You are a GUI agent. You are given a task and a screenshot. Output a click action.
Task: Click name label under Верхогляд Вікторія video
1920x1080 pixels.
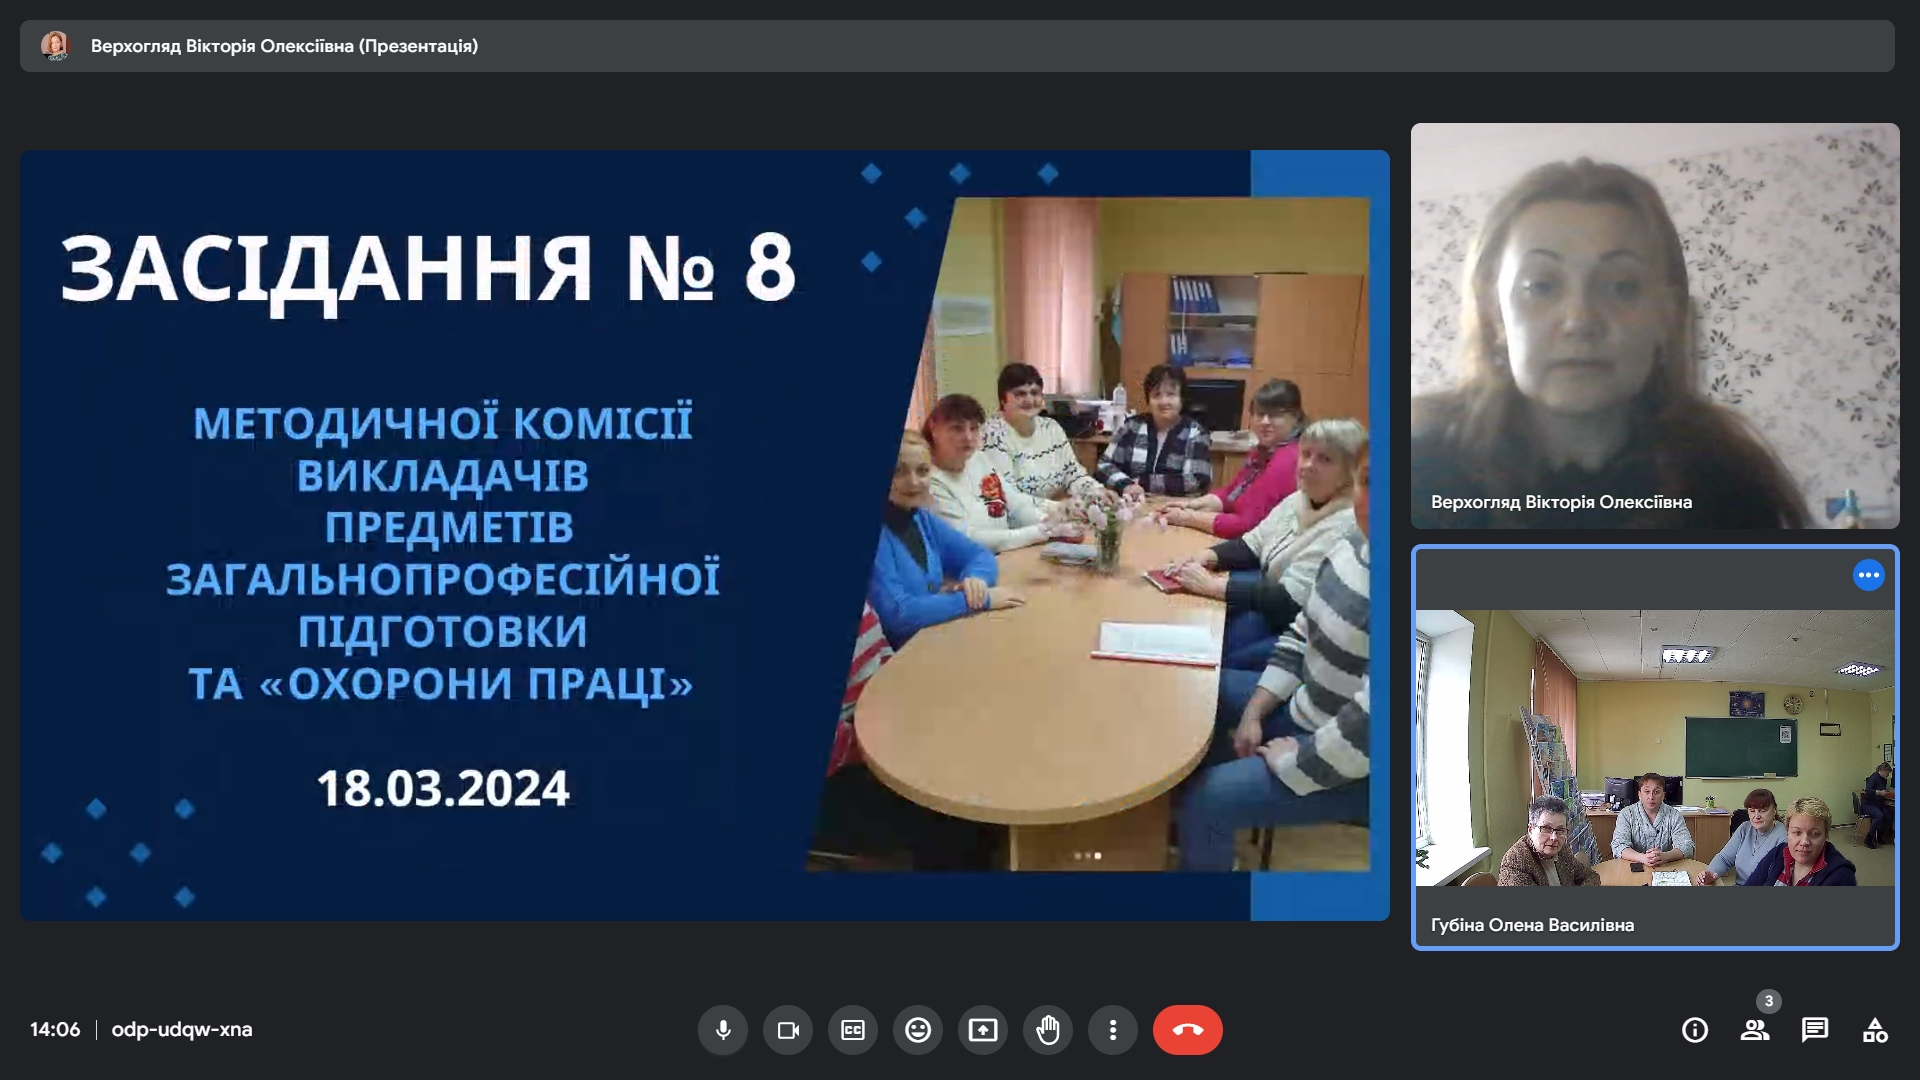click(1561, 502)
